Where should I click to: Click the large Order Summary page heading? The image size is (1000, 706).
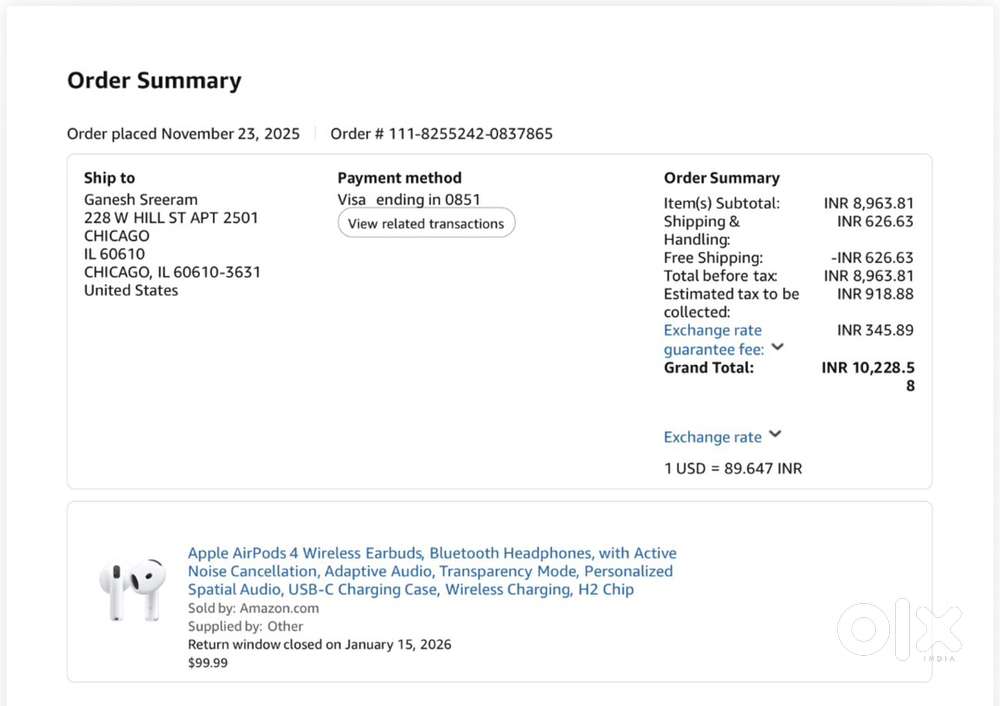[x=154, y=80]
